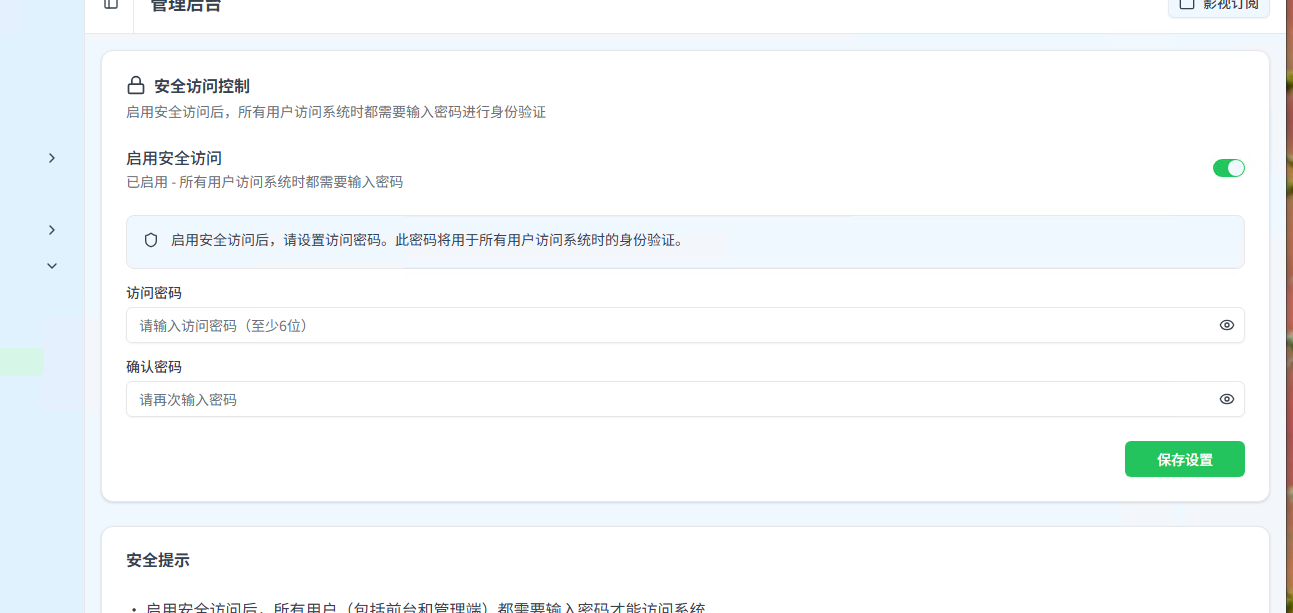This screenshot has height=613, width=1293.
Task: Collapse the downward-pointing sidebar chevron
Action: point(51,265)
